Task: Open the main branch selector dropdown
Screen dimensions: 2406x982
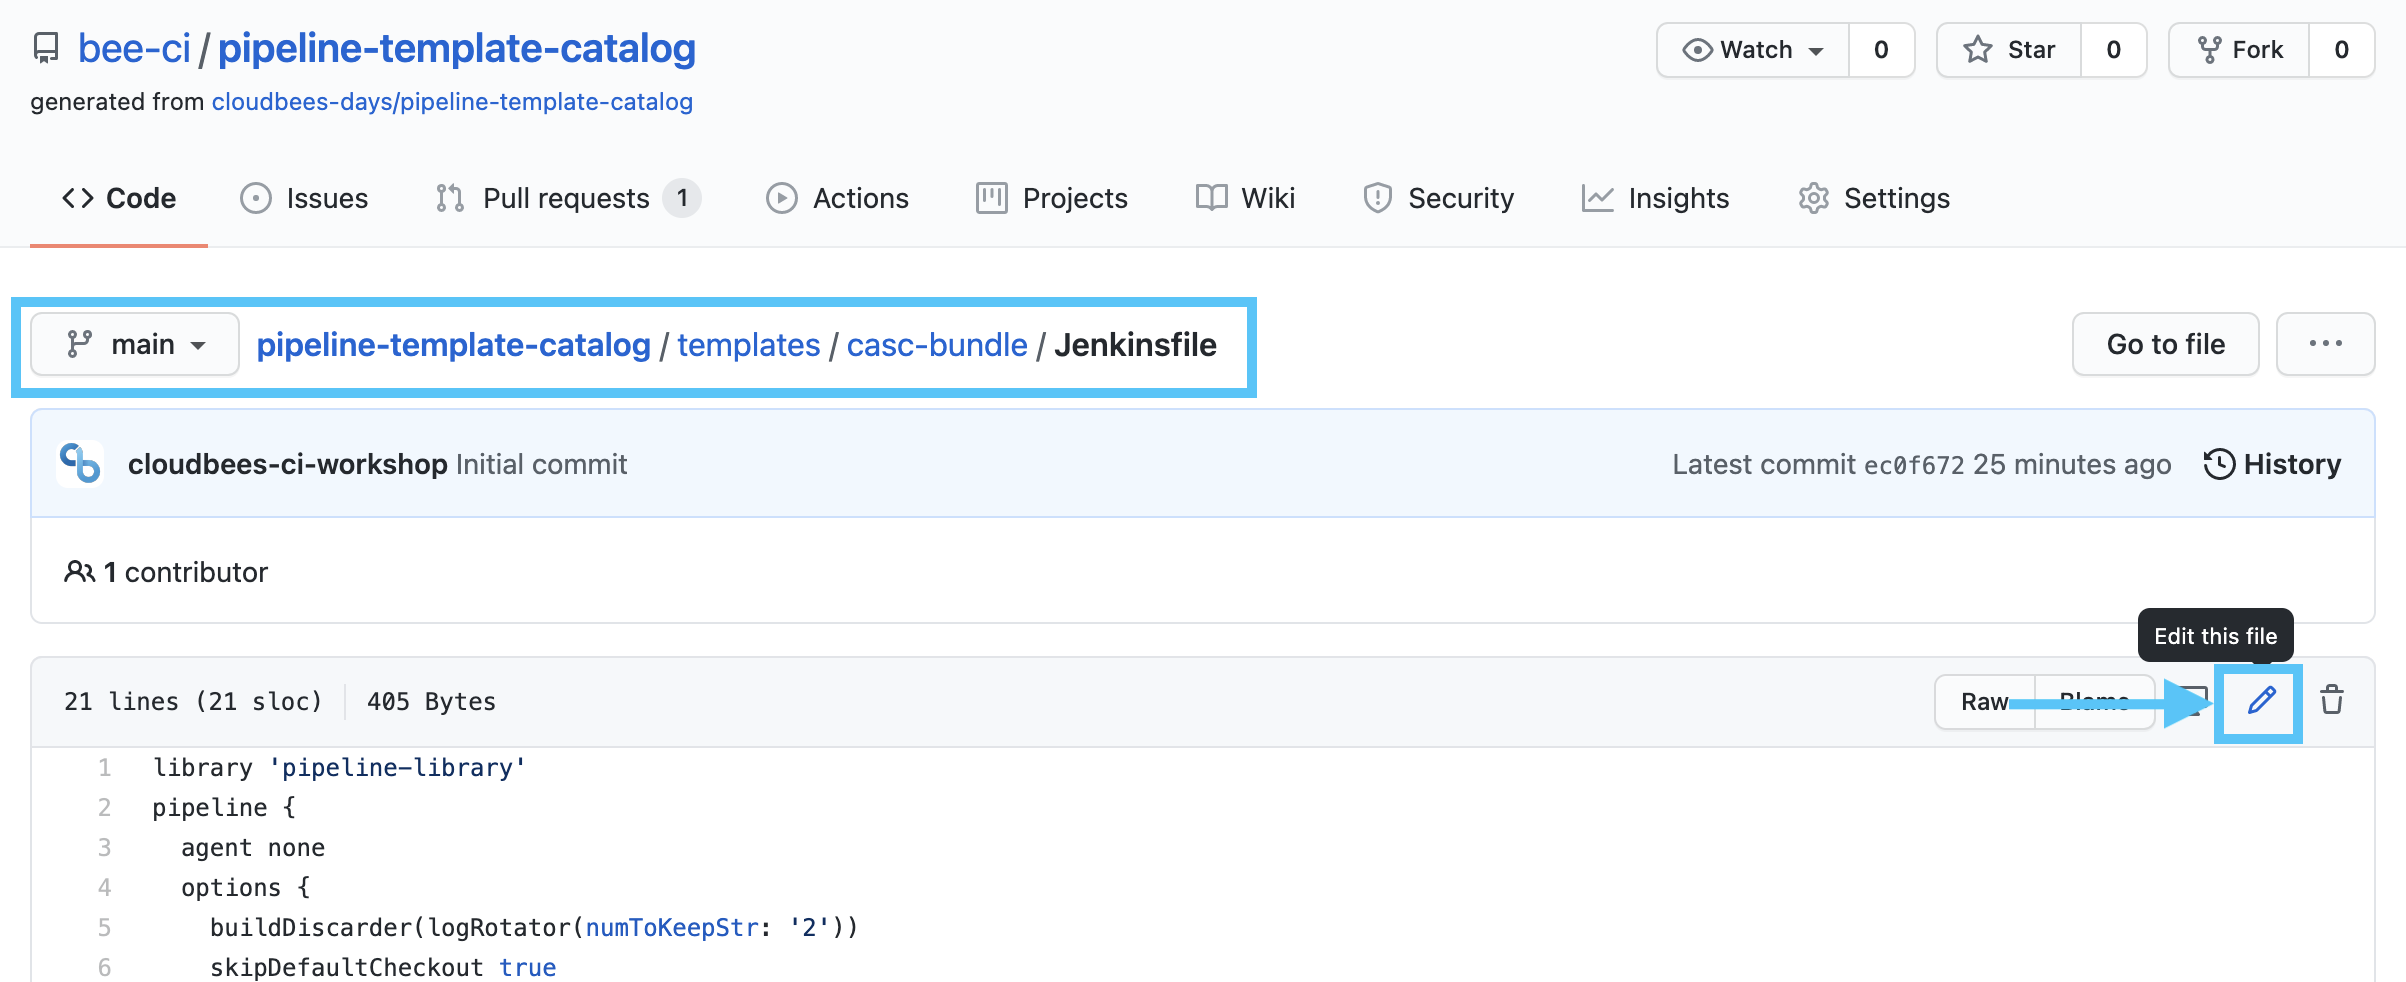Action: (x=135, y=344)
